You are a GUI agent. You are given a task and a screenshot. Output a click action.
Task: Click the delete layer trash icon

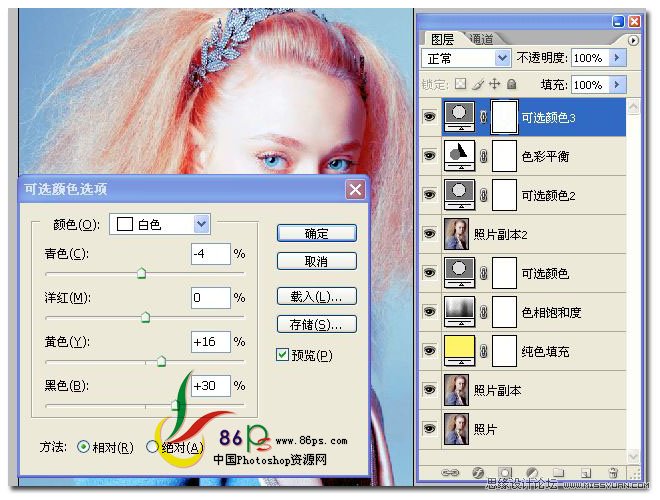point(613,473)
